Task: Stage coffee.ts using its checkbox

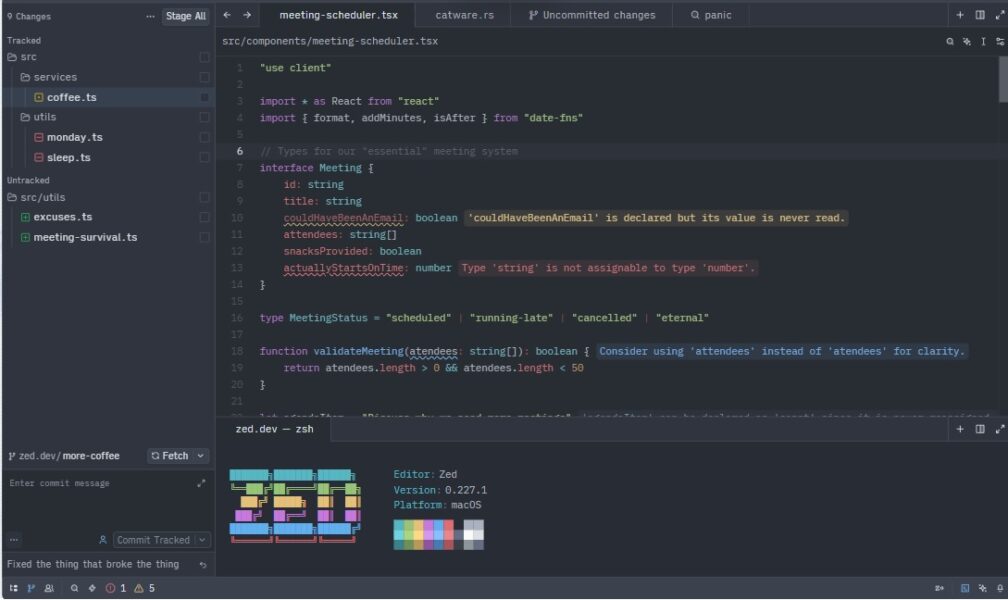Action: (x=203, y=97)
